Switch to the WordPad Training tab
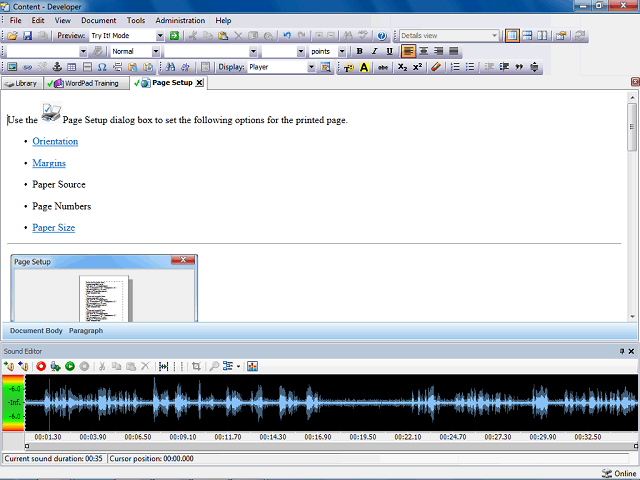Screen dimensions: 640x480 click(x=86, y=83)
